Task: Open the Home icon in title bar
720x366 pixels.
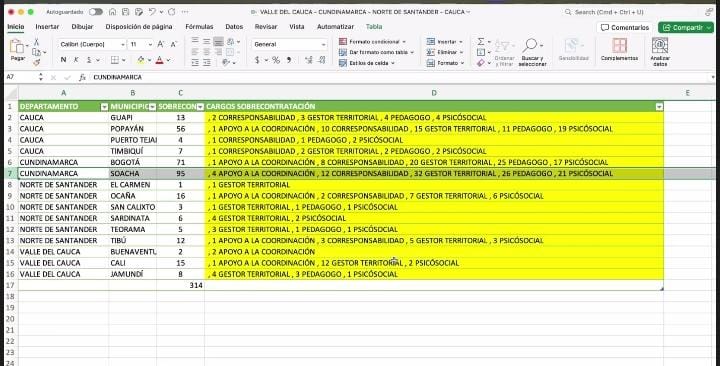Action: (112, 12)
